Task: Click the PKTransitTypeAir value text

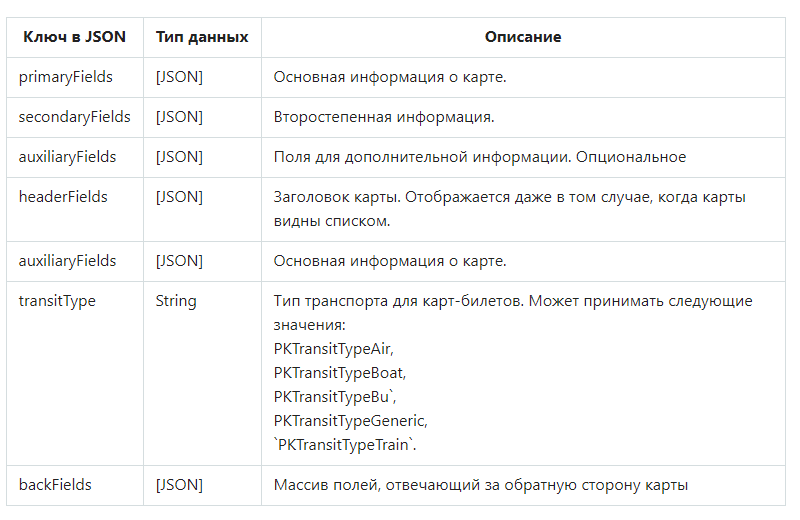Action: coord(334,349)
